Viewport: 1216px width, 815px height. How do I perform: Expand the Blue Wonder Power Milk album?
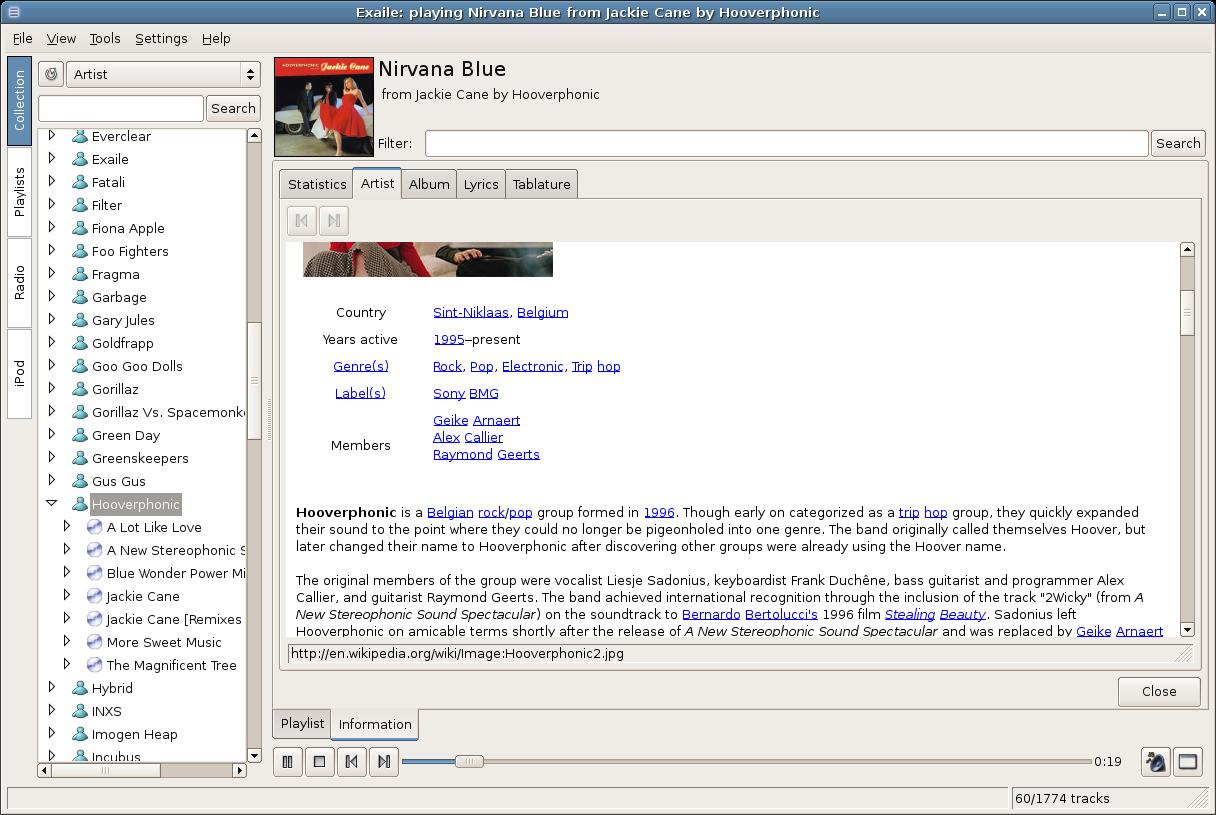point(67,573)
